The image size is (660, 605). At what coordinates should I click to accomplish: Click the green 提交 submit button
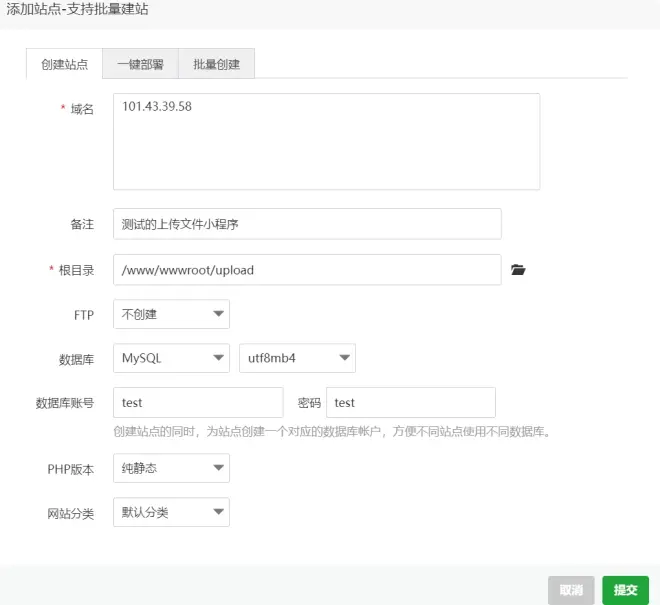[625, 590]
